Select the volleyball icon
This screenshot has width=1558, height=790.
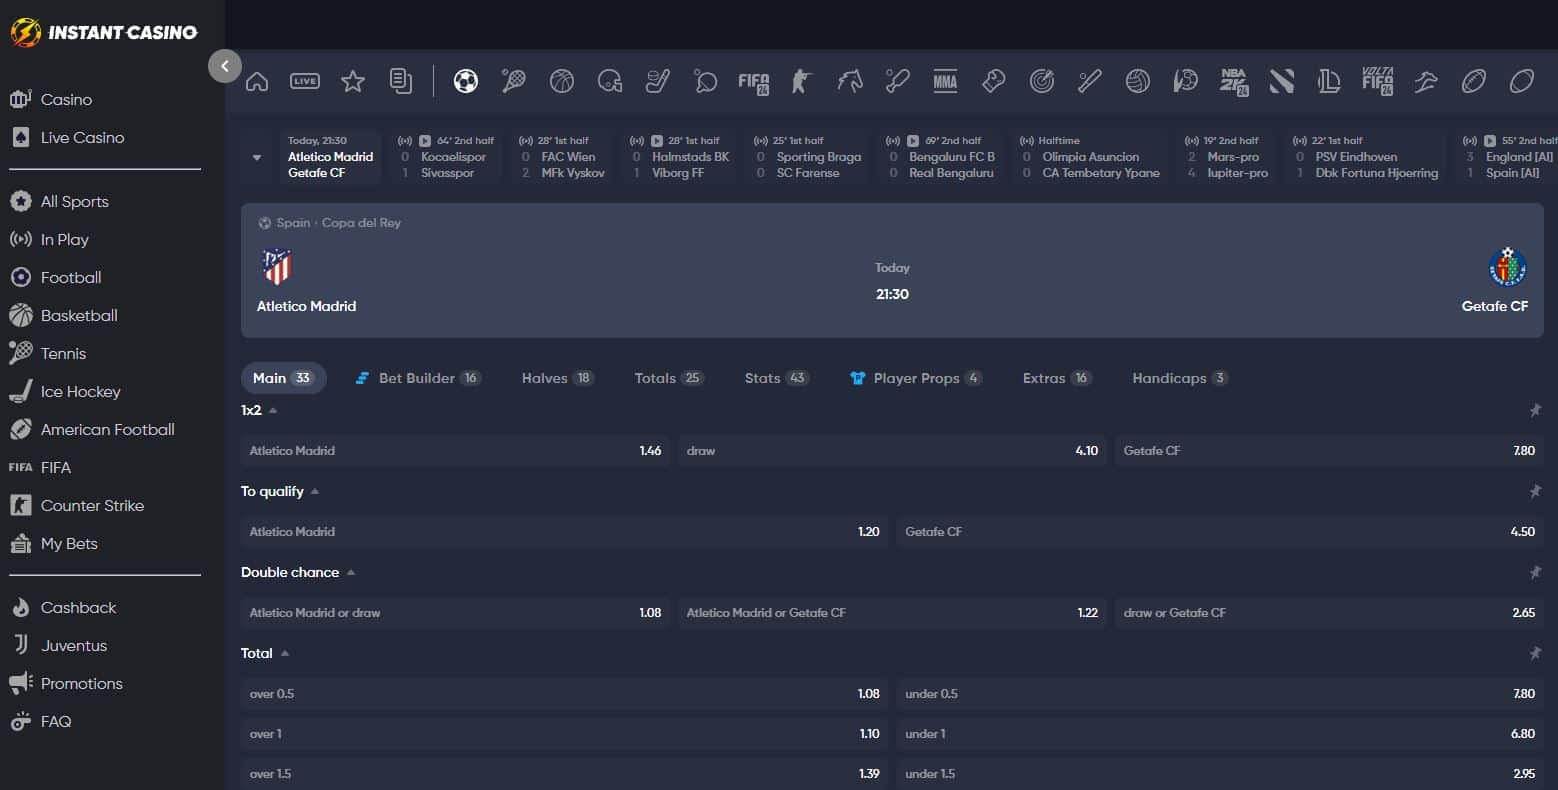1137,81
